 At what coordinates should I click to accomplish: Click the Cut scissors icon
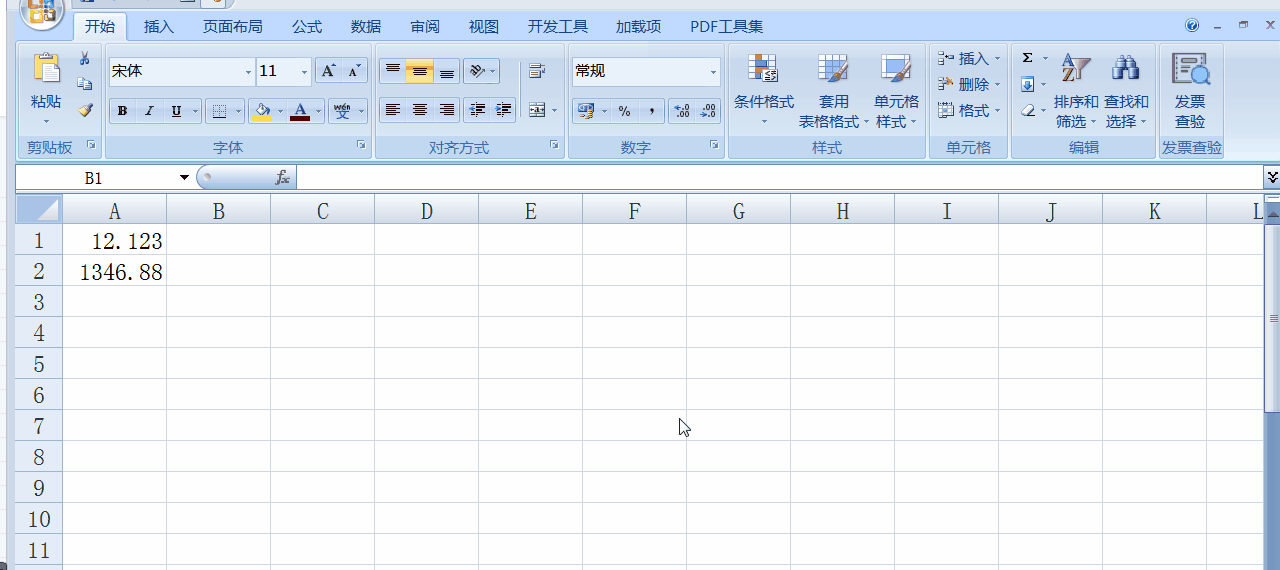point(85,59)
